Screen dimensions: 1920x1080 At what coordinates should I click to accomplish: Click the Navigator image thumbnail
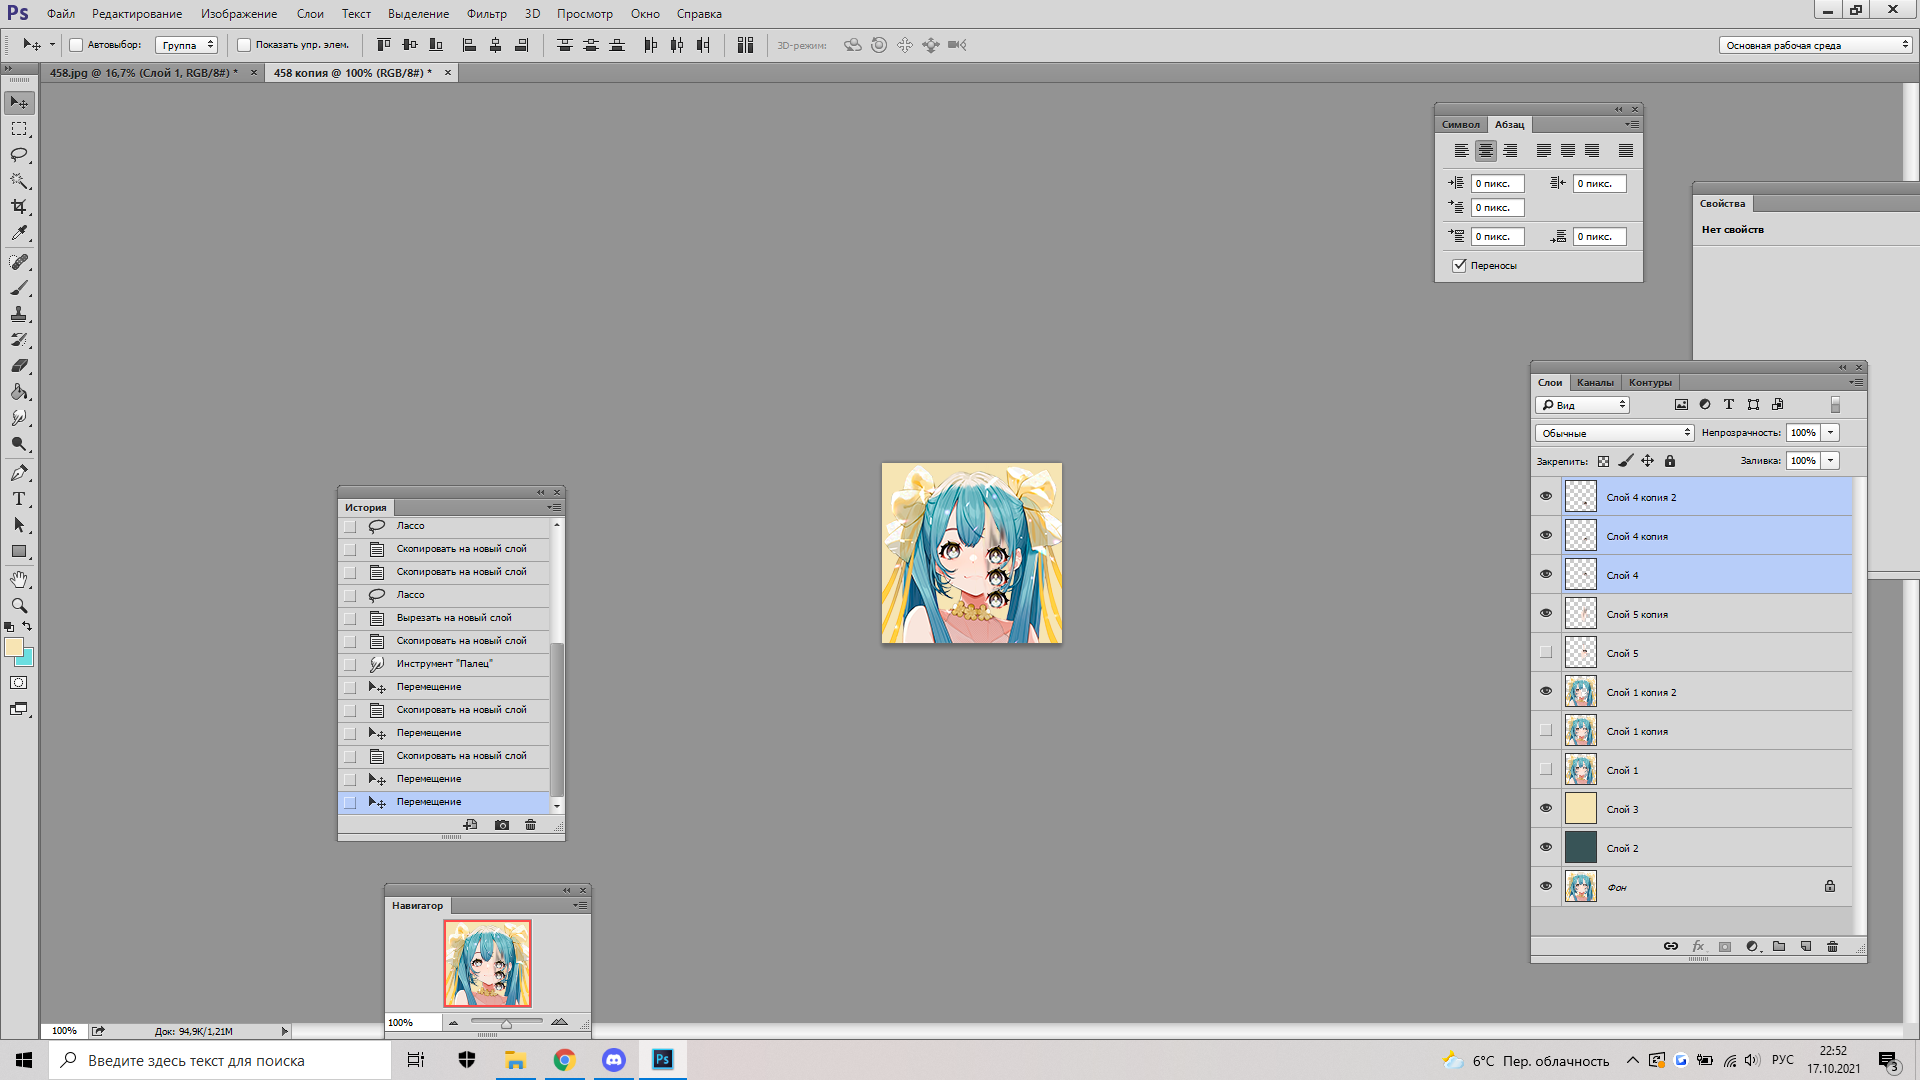[488, 964]
